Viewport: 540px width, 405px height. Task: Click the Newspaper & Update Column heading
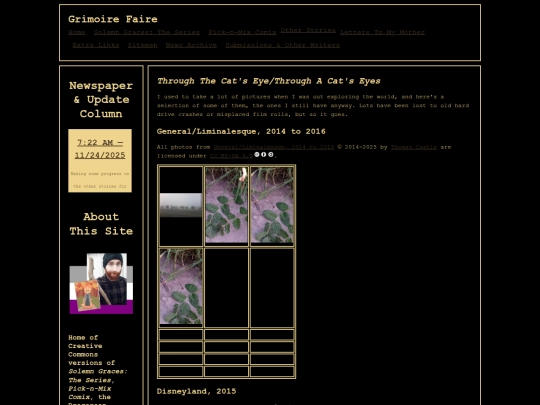pyautogui.click(x=101, y=100)
